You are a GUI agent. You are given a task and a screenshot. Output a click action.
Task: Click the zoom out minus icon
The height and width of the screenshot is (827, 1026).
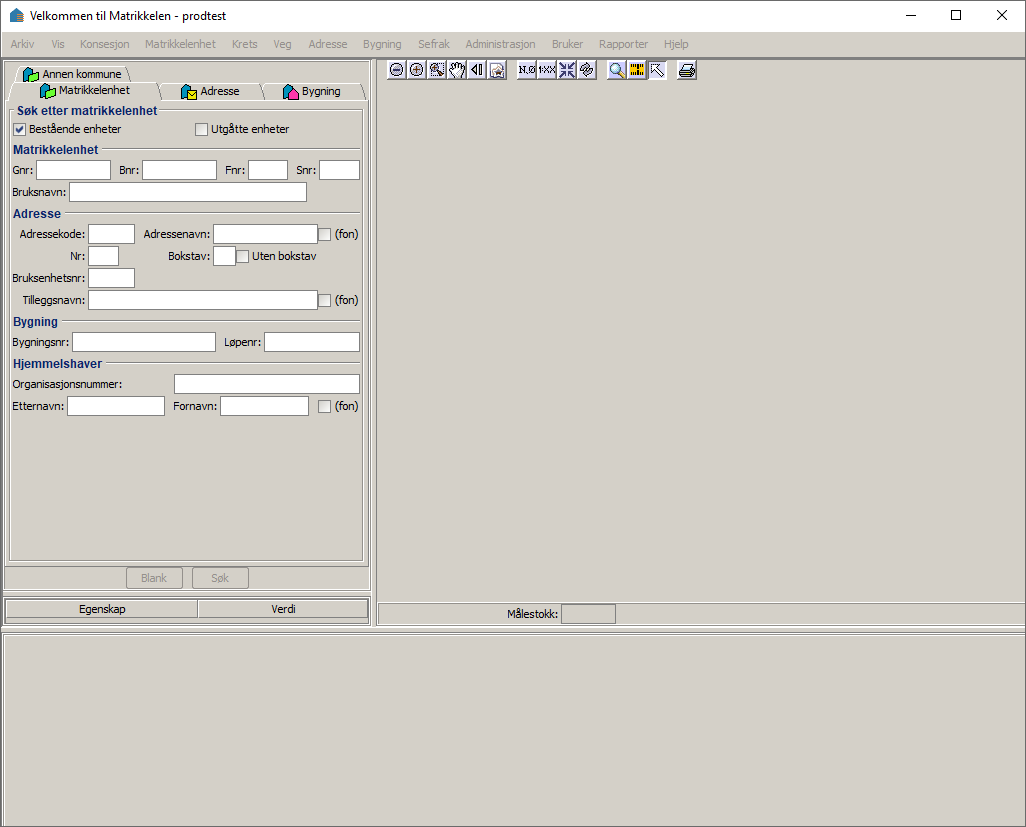click(397, 70)
